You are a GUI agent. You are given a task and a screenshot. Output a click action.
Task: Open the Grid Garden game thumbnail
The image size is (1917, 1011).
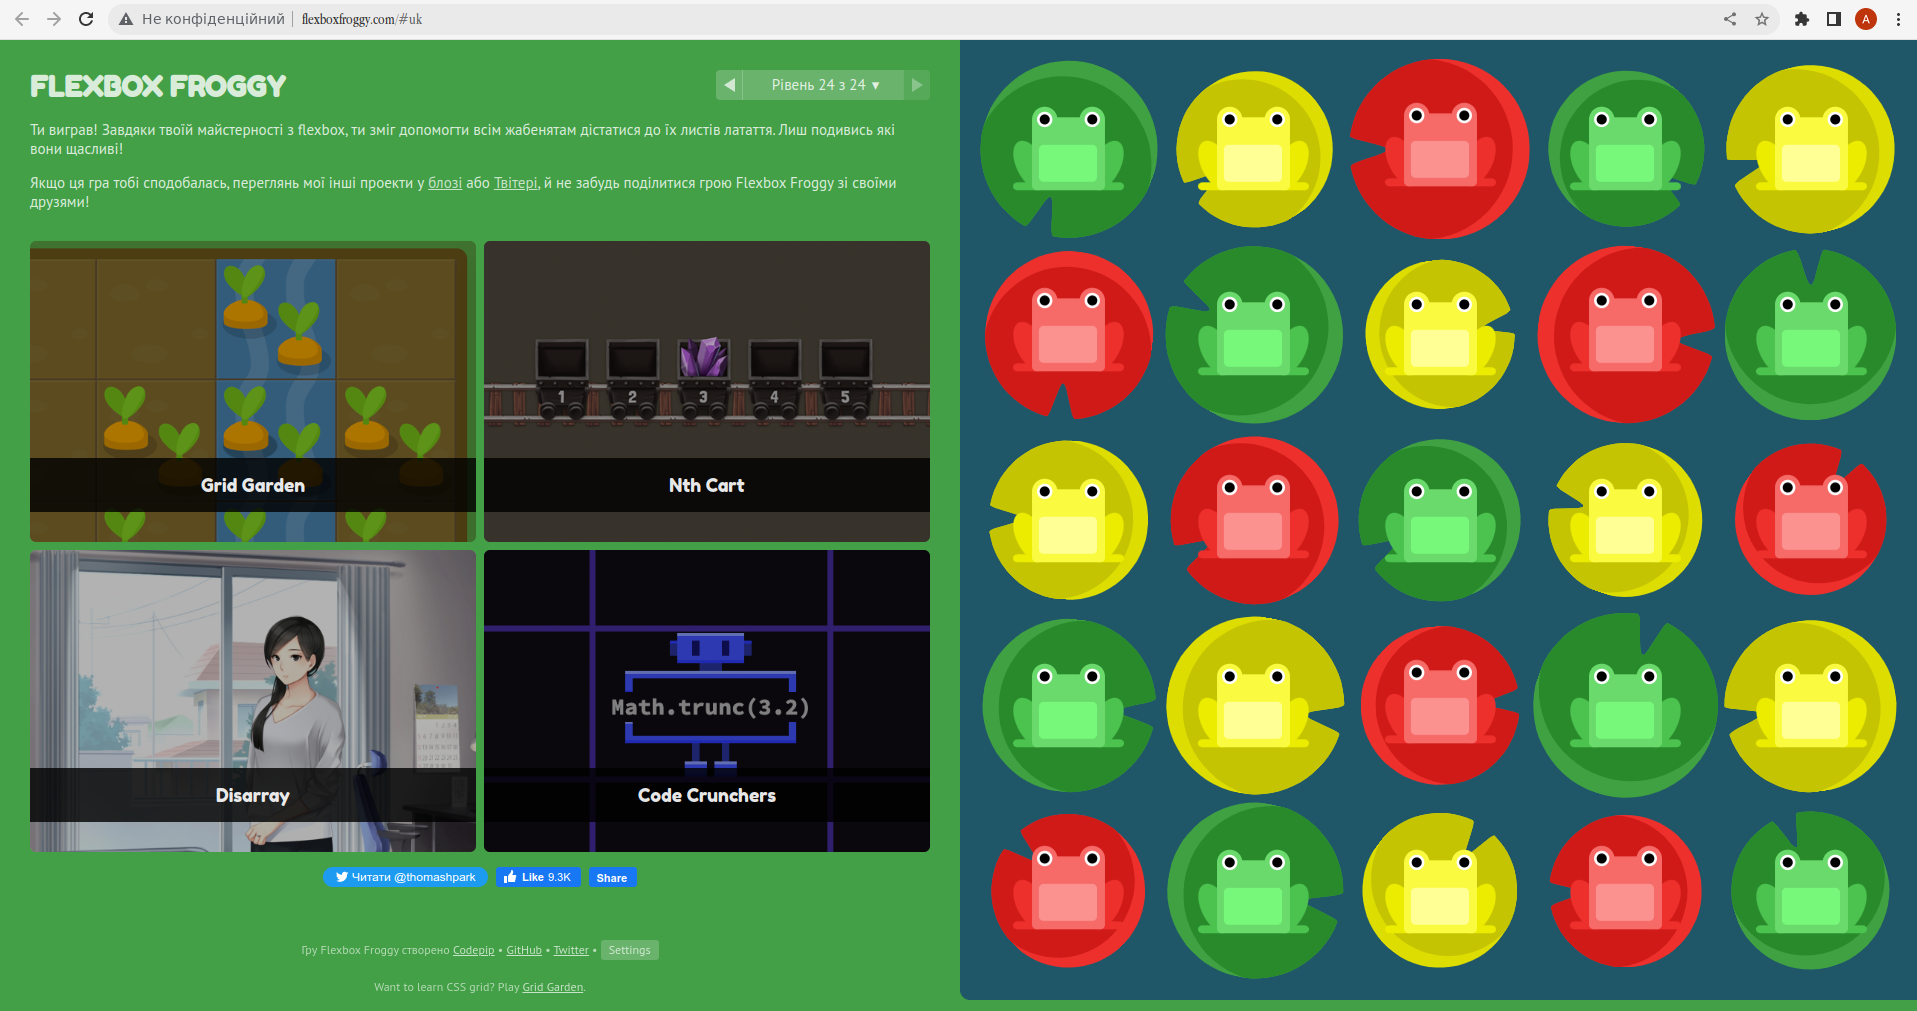tap(253, 391)
